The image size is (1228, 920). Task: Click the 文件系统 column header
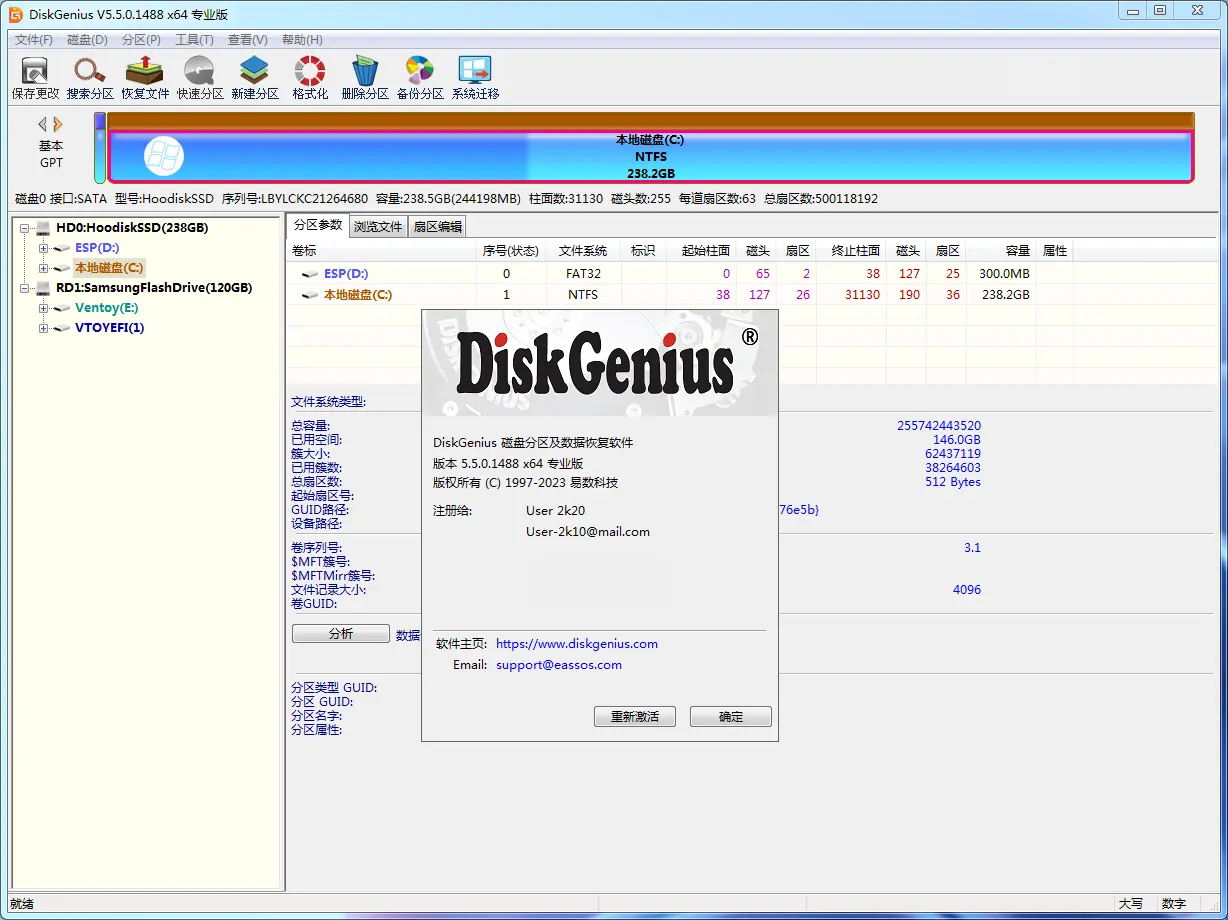583,251
